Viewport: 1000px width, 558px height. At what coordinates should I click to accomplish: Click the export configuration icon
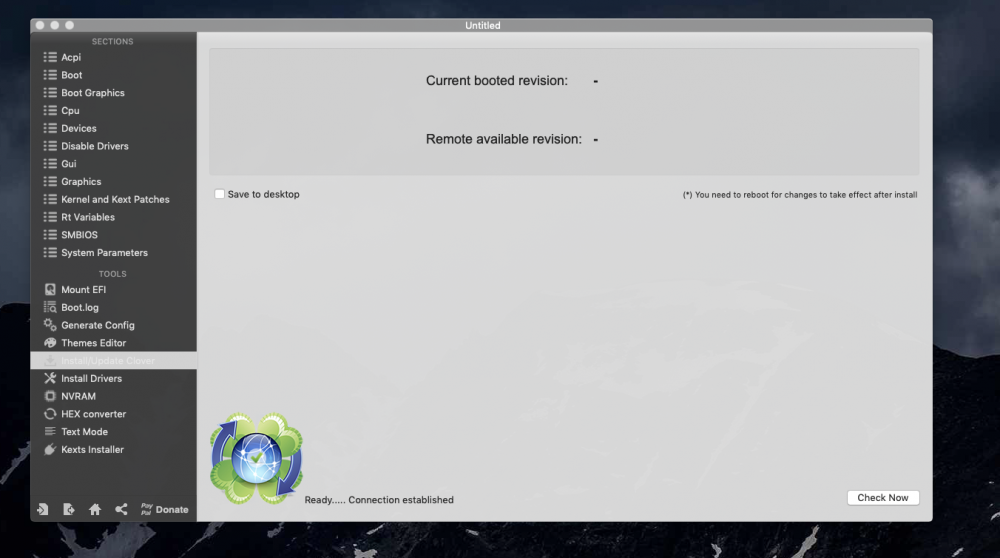click(x=69, y=510)
